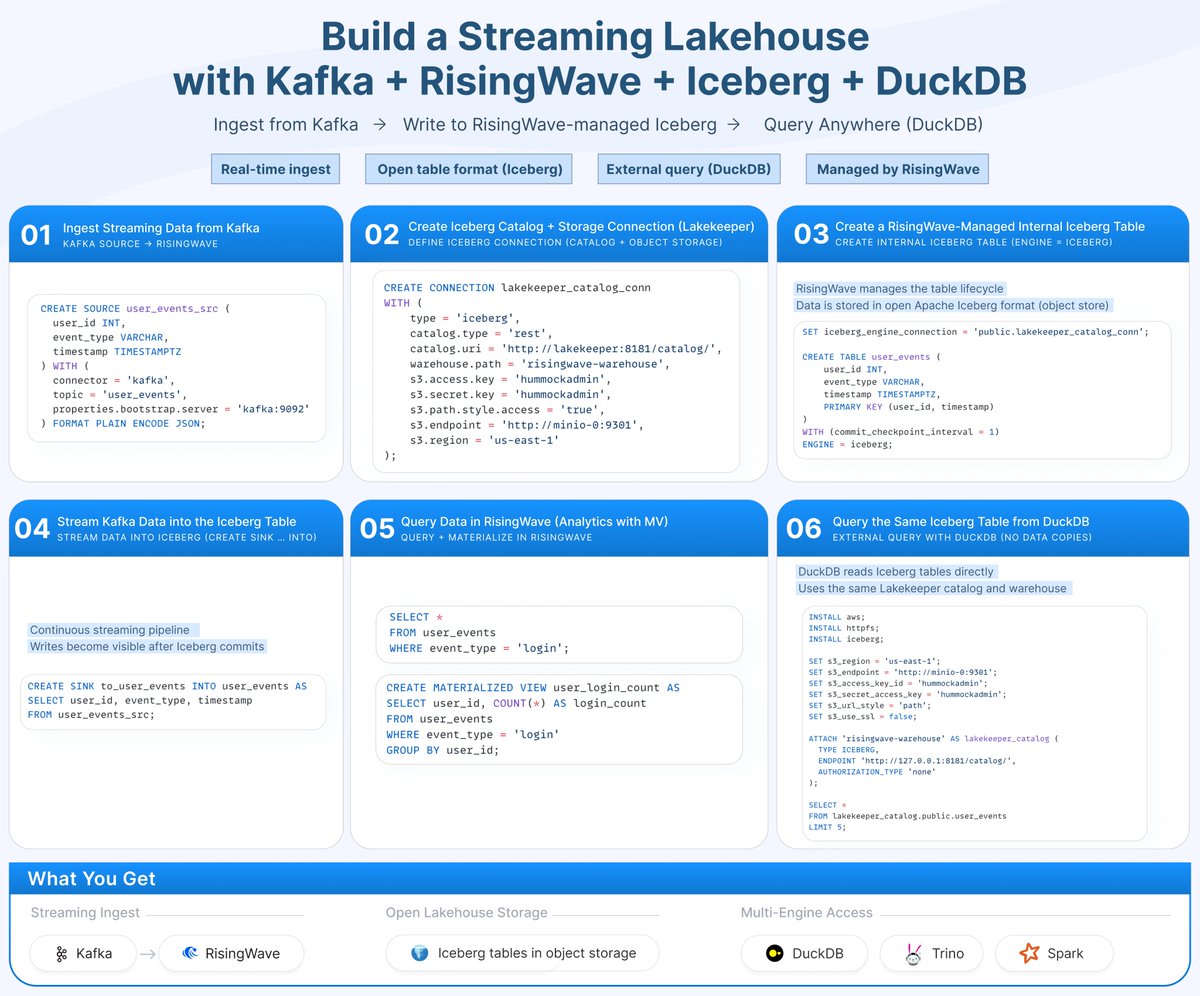Click "Uses the same Lakekeeper catalog and warehouse" note

coord(932,588)
